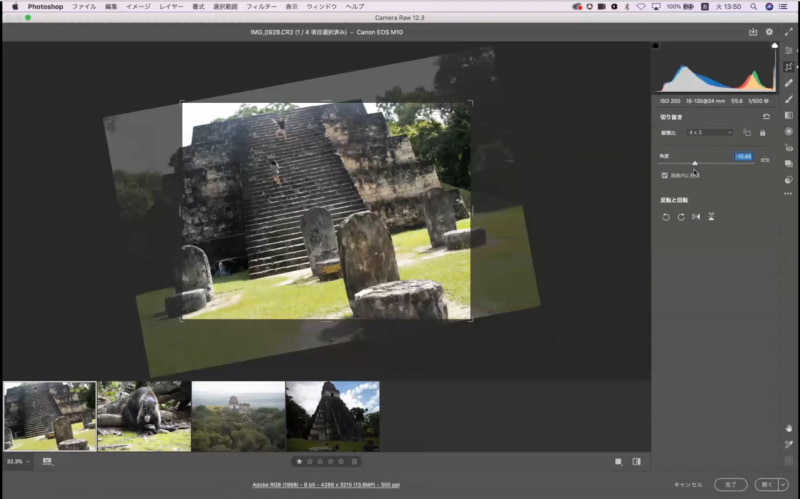Click the 完了 button

pos(731,484)
